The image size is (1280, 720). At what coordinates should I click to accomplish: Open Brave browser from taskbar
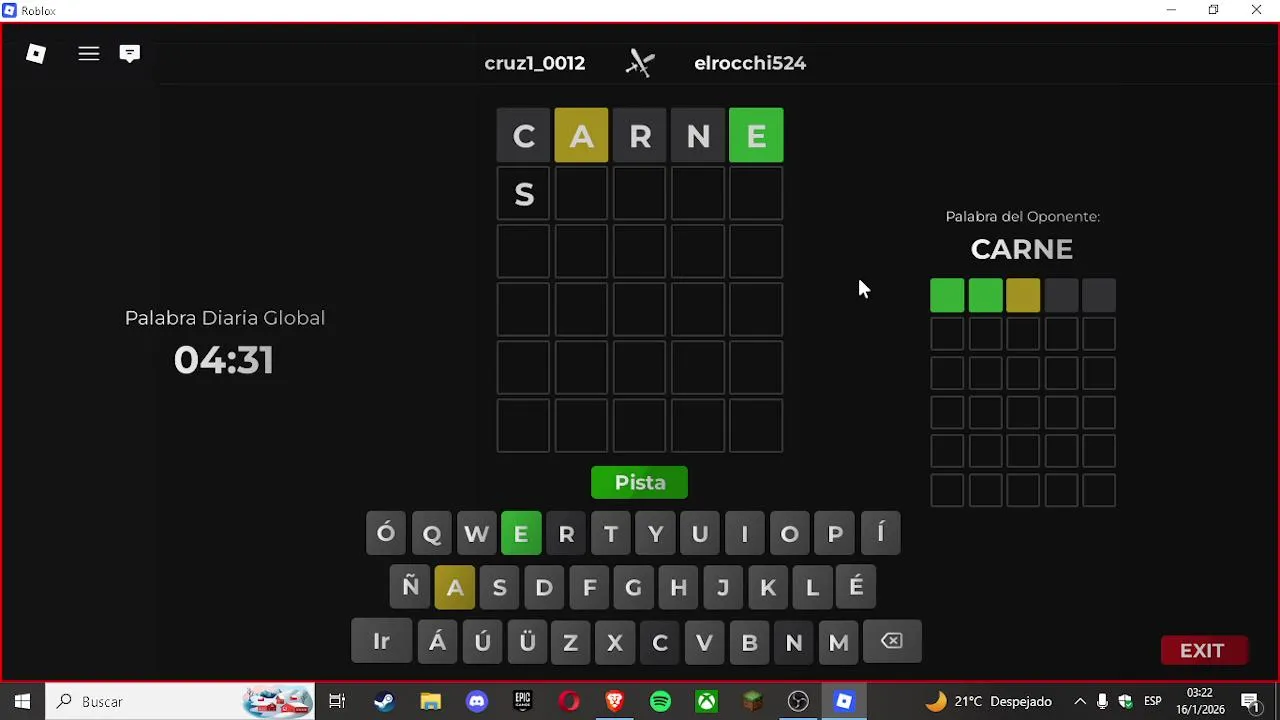pos(615,702)
